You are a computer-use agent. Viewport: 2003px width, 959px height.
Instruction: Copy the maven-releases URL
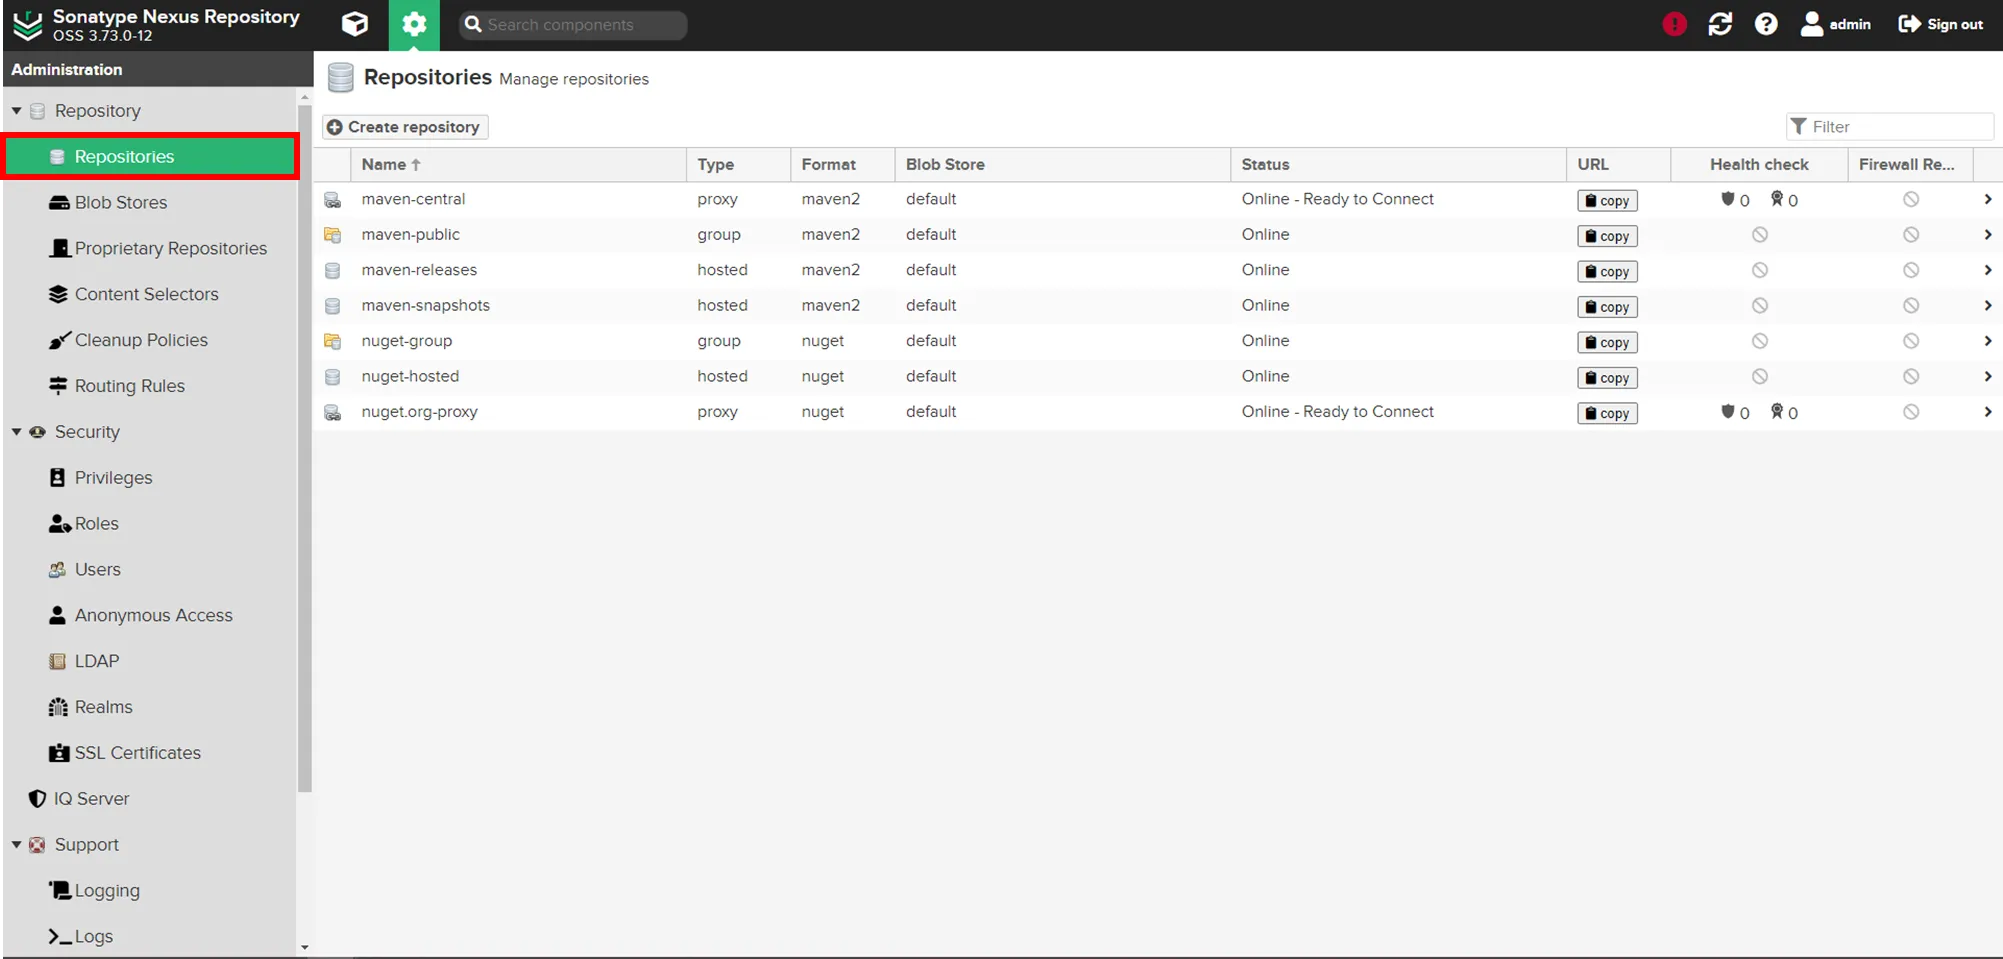pyautogui.click(x=1607, y=272)
